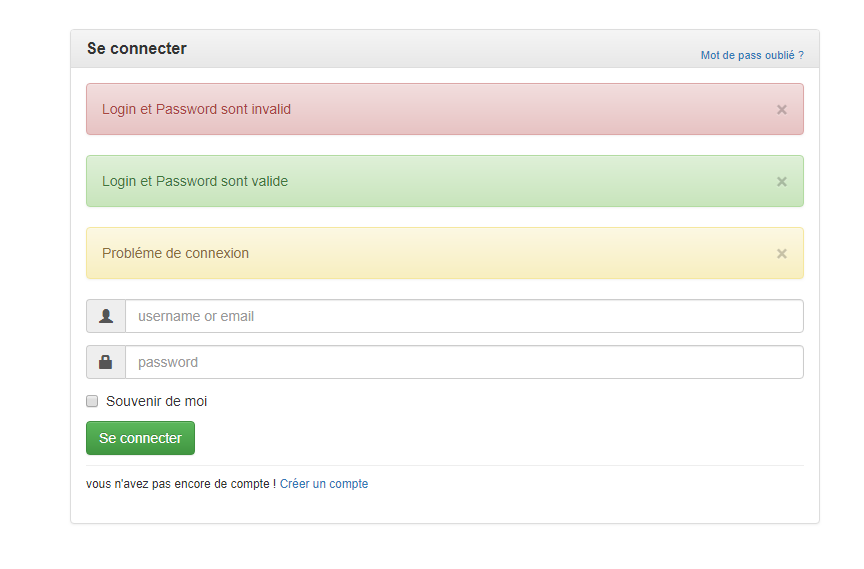Focus the password input field
The height and width of the screenshot is (569, 864).
(x=464, y=362)
